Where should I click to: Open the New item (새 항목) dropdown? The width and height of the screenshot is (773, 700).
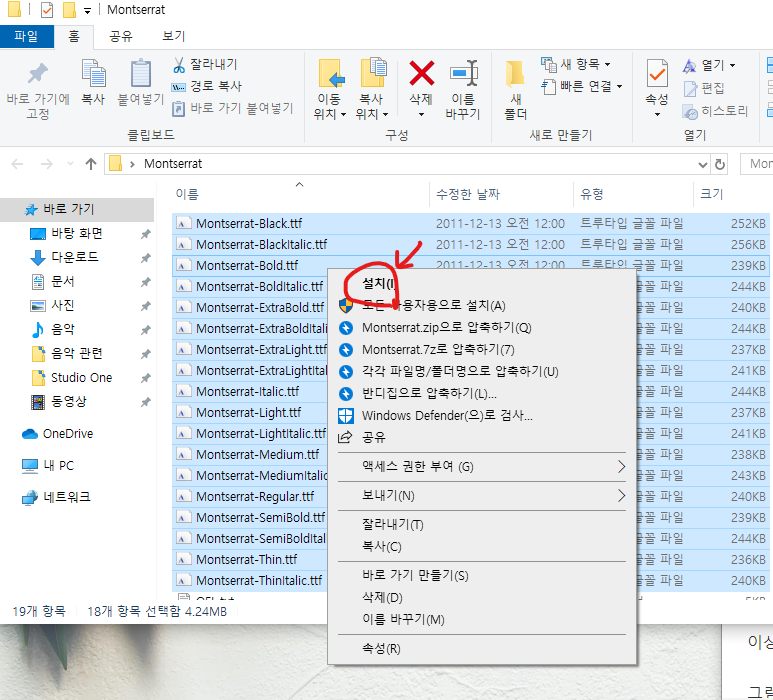click(576, 64)
